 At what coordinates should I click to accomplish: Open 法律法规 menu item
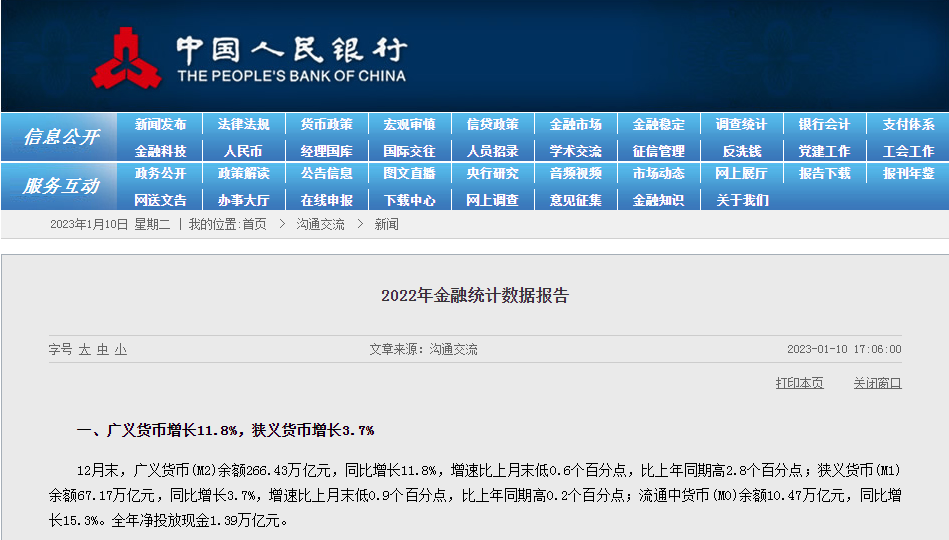pyautogui.click(x=243, y=125)
